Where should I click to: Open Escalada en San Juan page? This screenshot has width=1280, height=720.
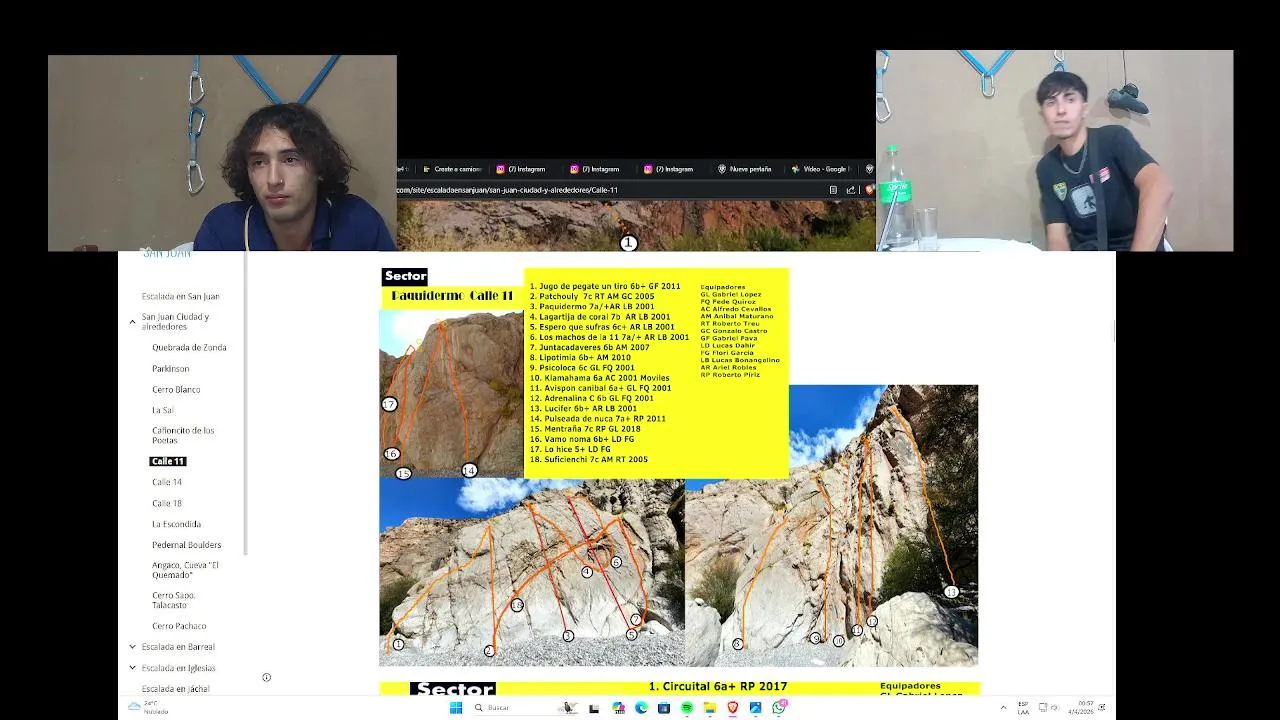pyautogui.click(x=180, y=296)
